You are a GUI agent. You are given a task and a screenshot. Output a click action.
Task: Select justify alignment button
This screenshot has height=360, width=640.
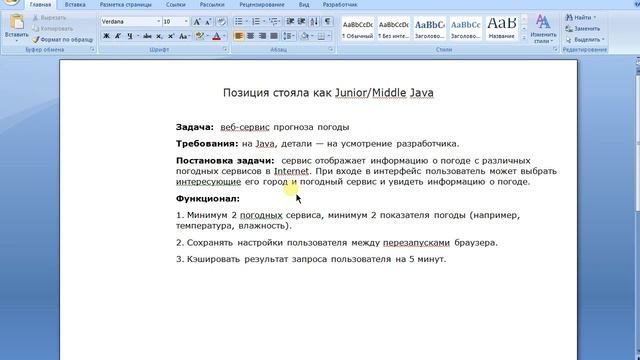pyautogui.click(x=274, y=36)
